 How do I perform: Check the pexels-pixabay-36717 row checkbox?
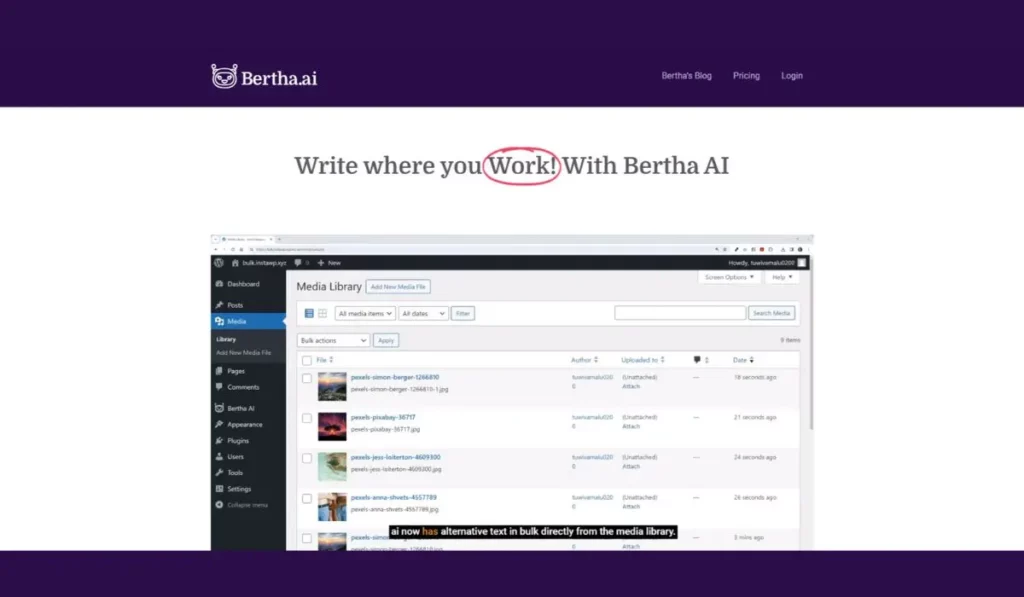[307, 418]
